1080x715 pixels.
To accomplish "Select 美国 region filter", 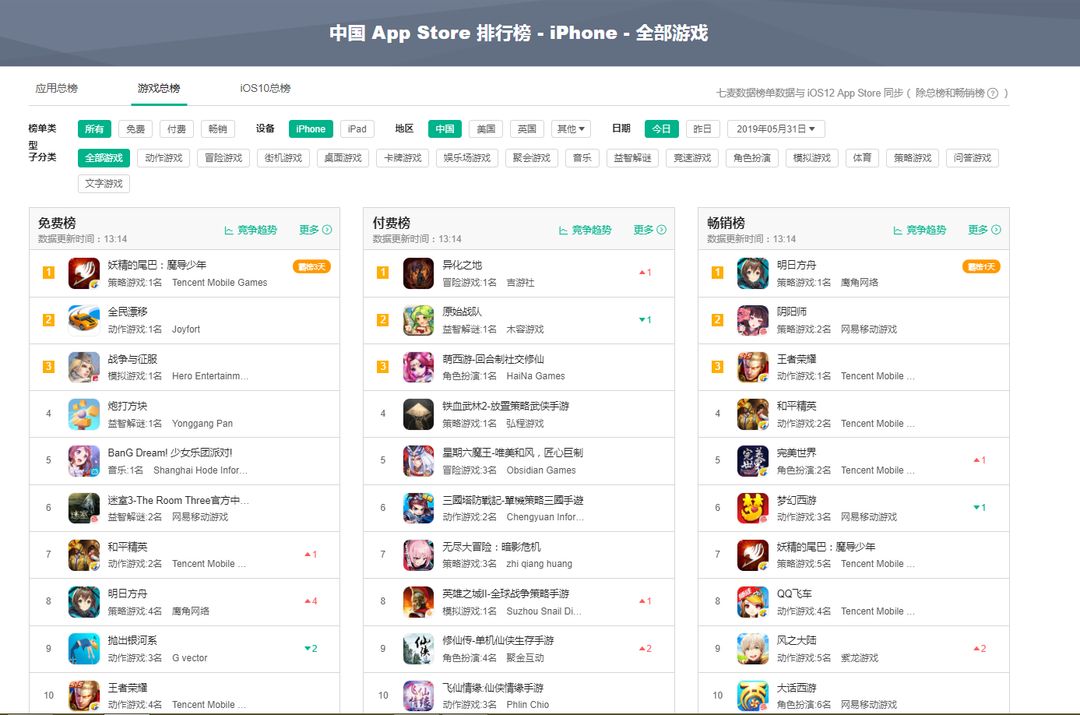I will point(486,129).
